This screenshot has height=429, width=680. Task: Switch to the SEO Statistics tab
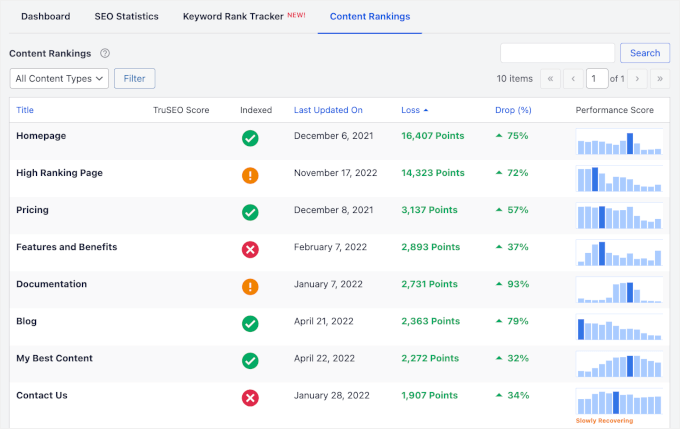coord(126,17)
